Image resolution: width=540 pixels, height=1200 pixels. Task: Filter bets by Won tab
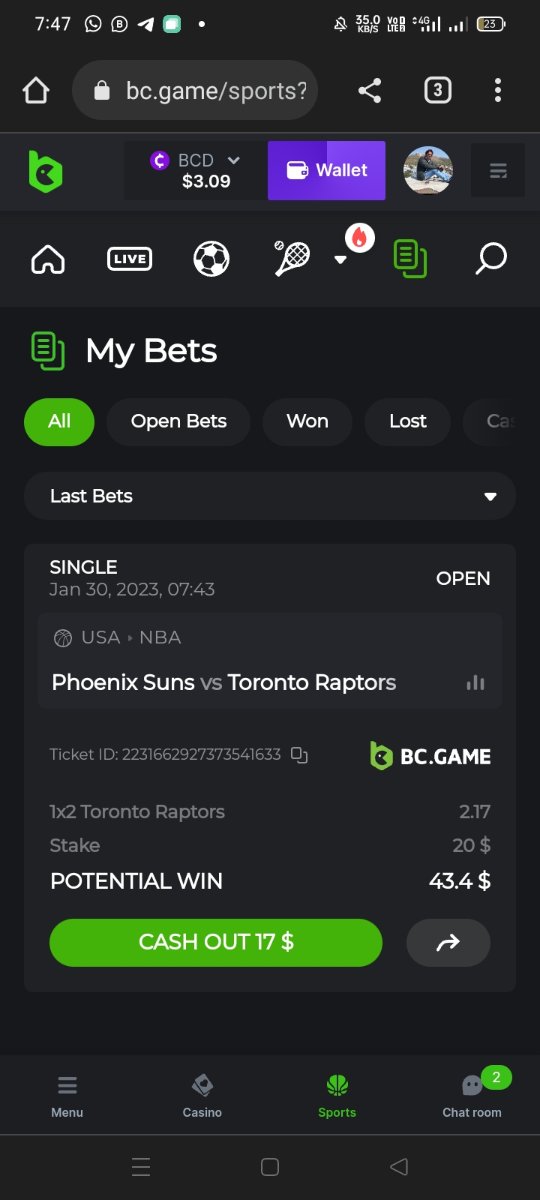(307, 421)
